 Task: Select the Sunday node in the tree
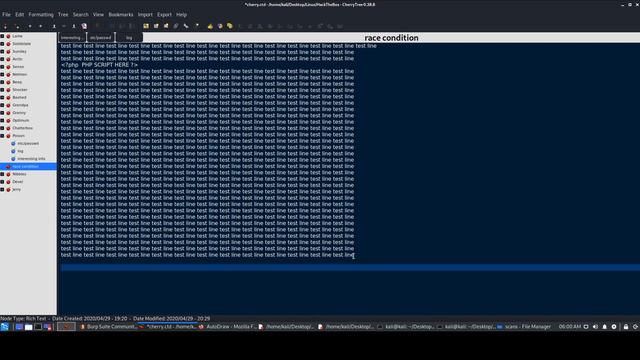pyautogui.click(x=19, y=51)
